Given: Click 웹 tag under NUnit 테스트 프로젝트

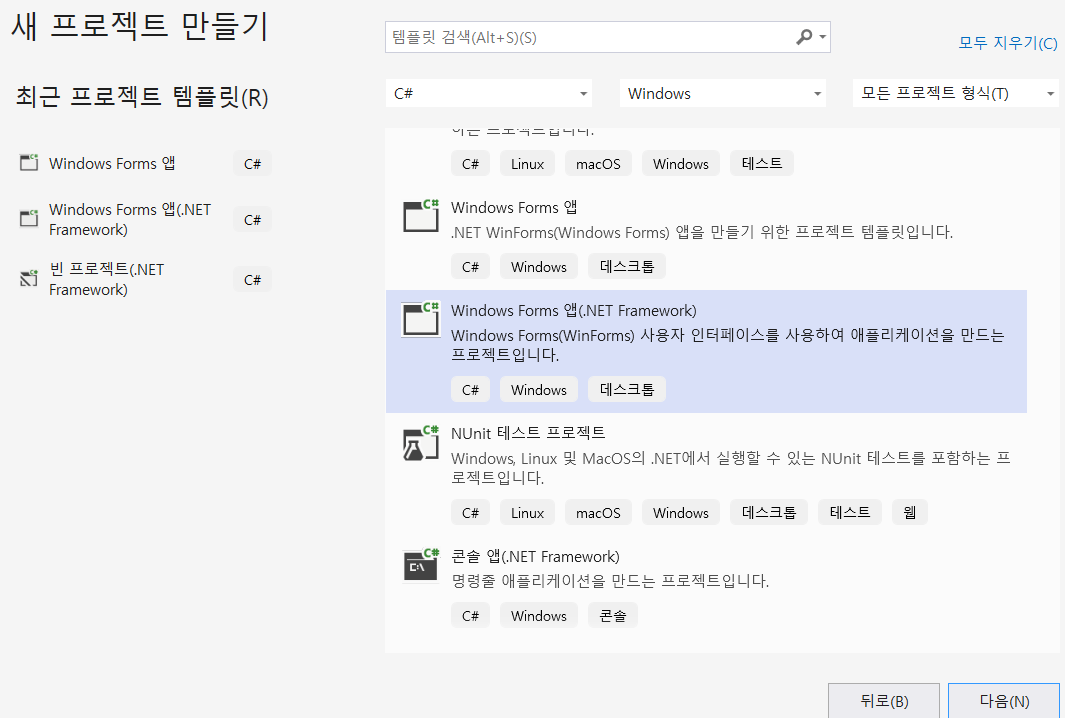Looking at the screenshot, I should (x=909, y=512).
